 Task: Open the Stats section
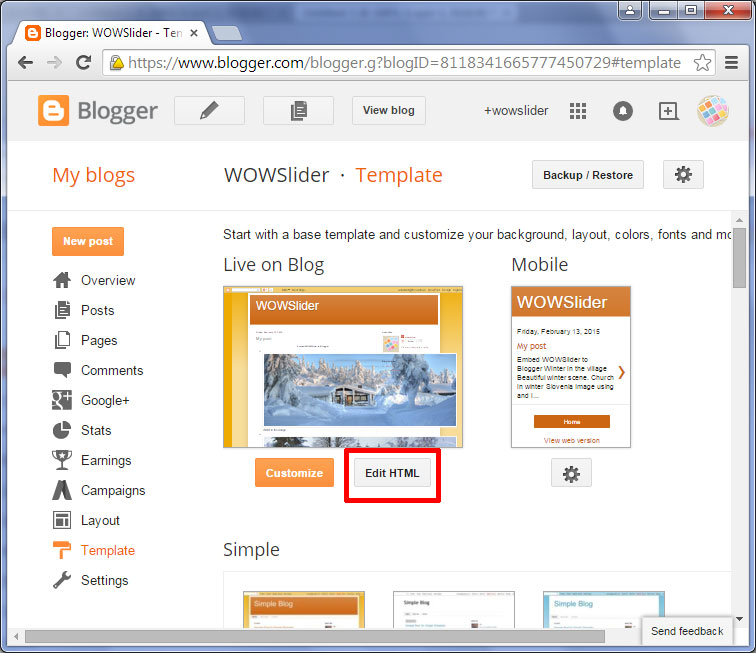[96, 430]
